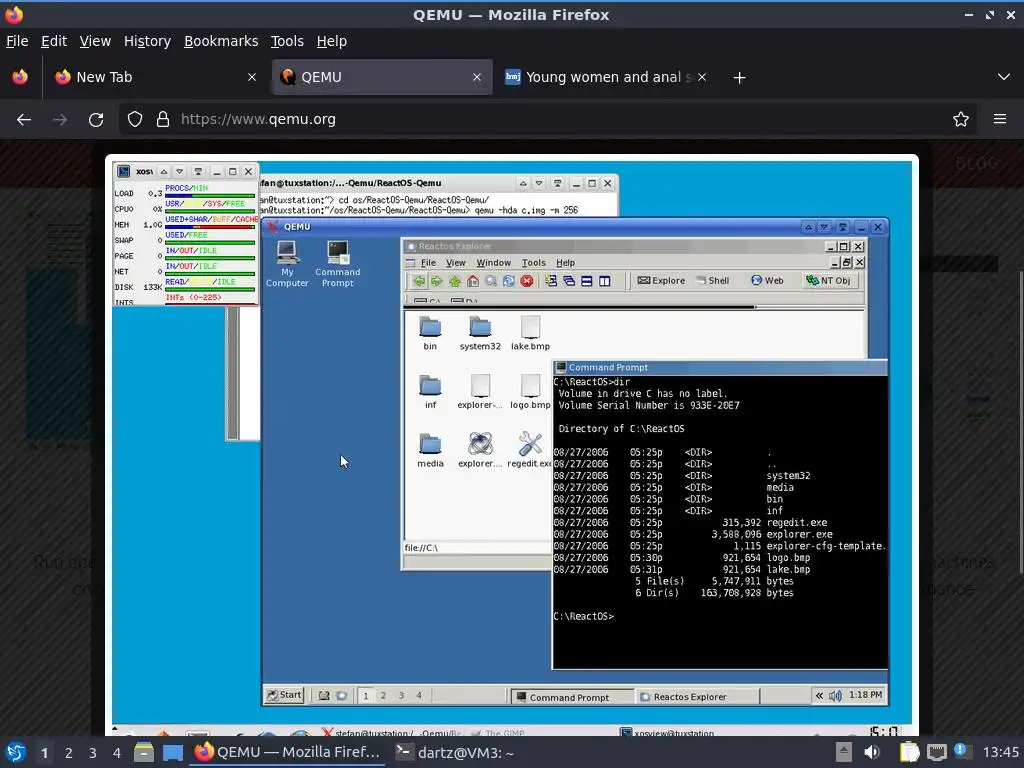This screenshot has height=768, width=1024.
Task: Click the show desktop panel icon
Action: pyautogui.click(x=173, y=752)
